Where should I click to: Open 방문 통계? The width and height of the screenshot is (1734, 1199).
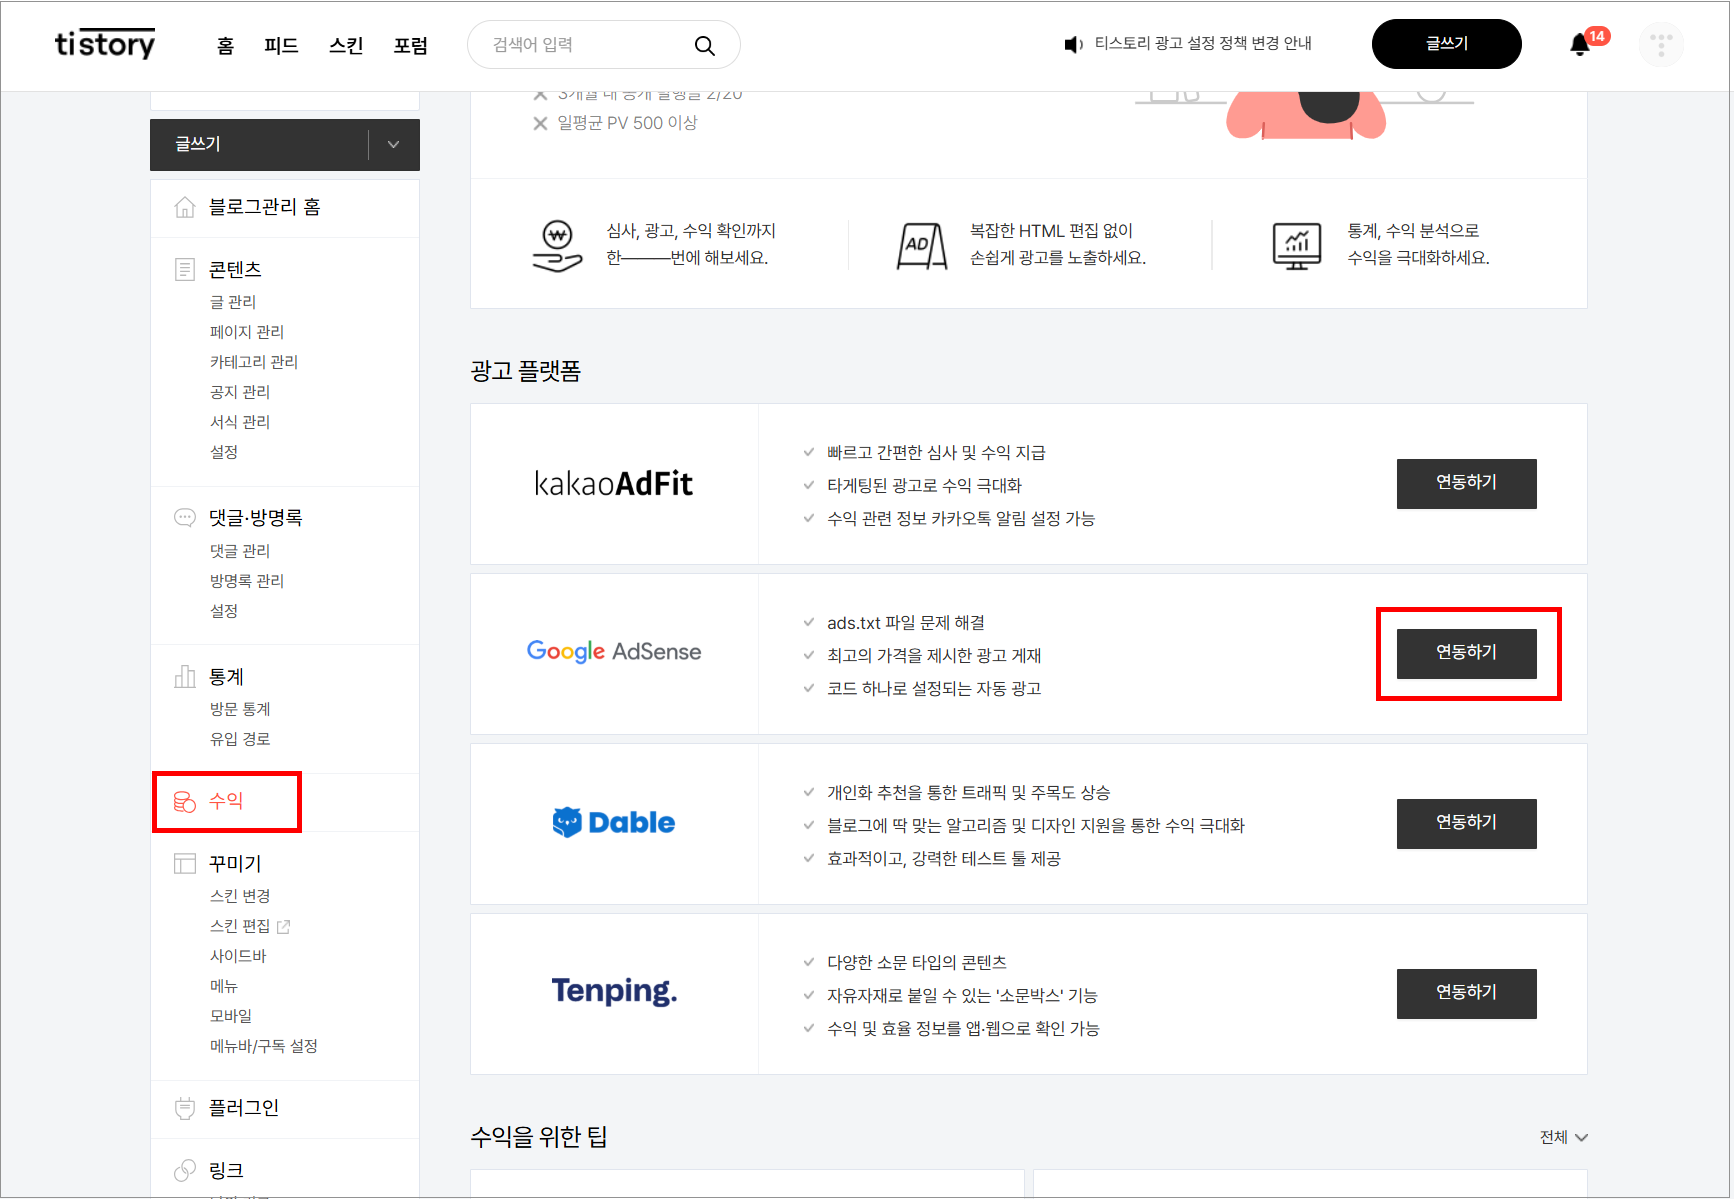pos(240,709)
